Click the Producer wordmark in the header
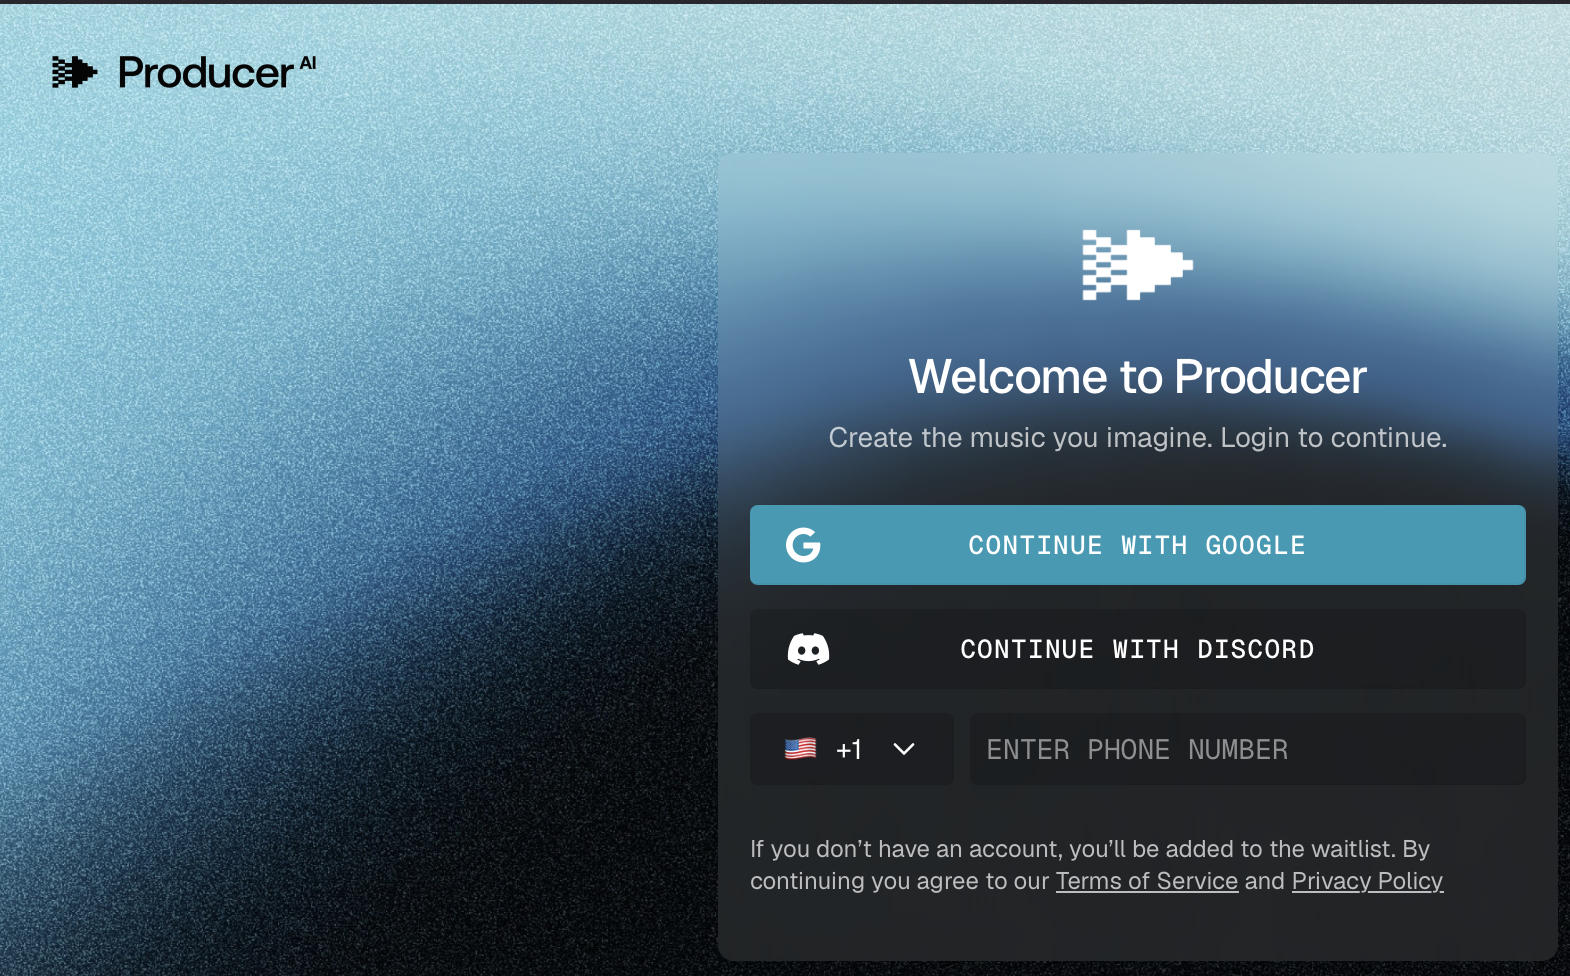1570x976 pixels. [x=205, y=73]
